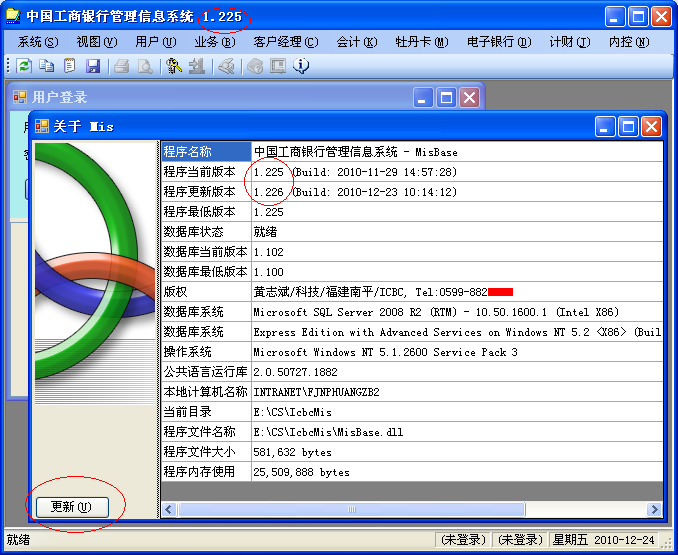Minimize the 关于 Mis window
This screenshot has height=555, width=678.
click(x=604, y=127)
